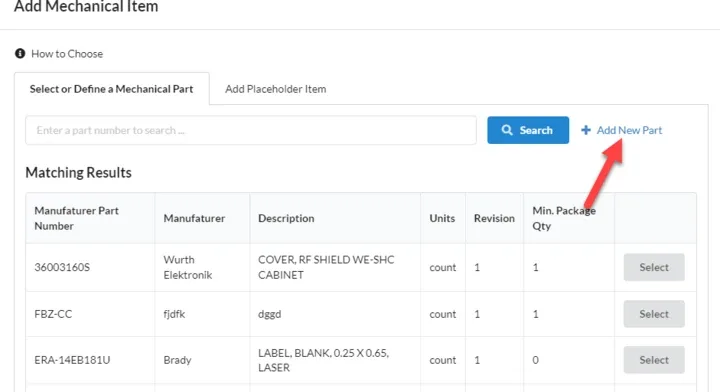Click the info icon beside How to Choose

click(x=20, y=54)
